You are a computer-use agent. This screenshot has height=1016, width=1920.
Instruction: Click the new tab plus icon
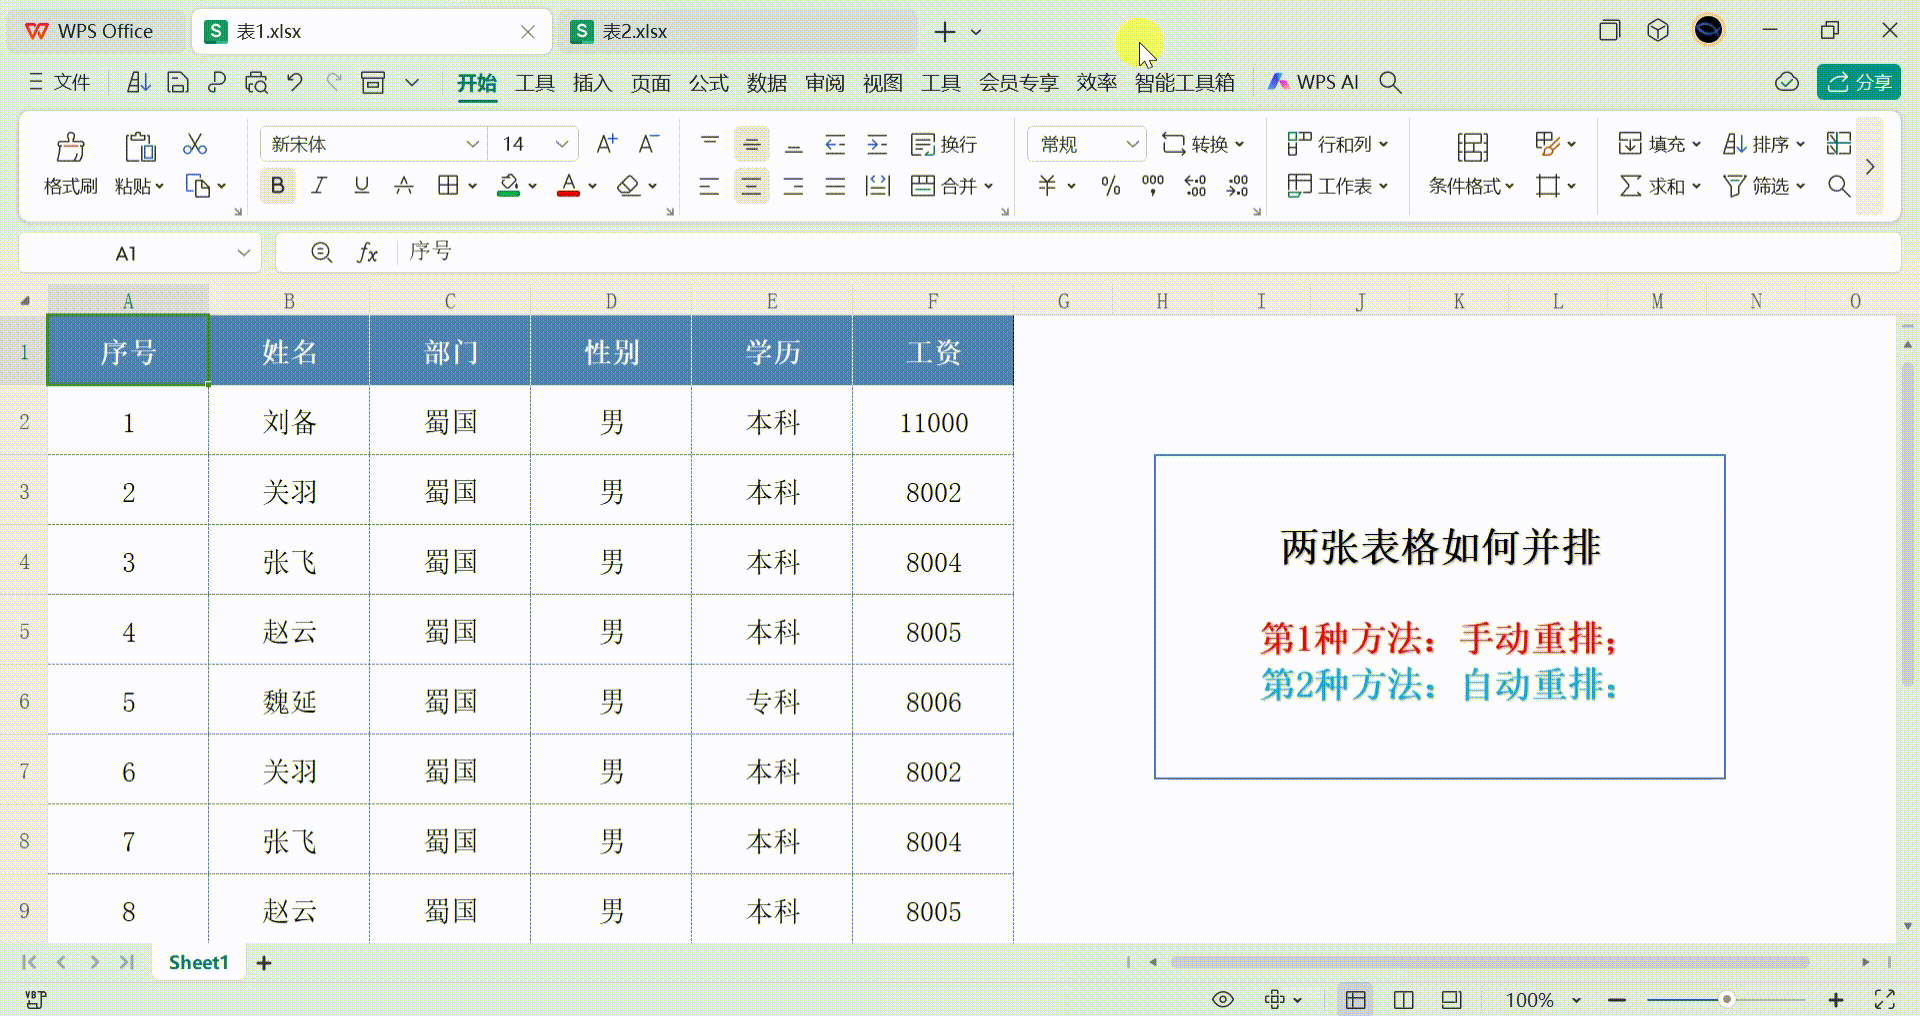pos(944,32)
